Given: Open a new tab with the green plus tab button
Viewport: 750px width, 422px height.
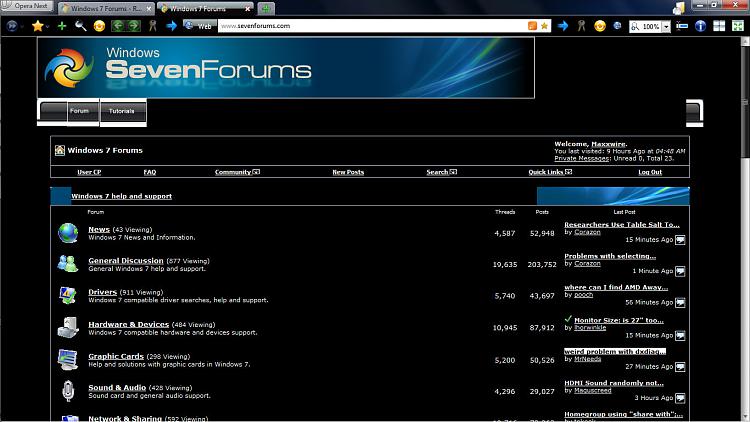Looking at the screenshot, I should tap(266, 8).
